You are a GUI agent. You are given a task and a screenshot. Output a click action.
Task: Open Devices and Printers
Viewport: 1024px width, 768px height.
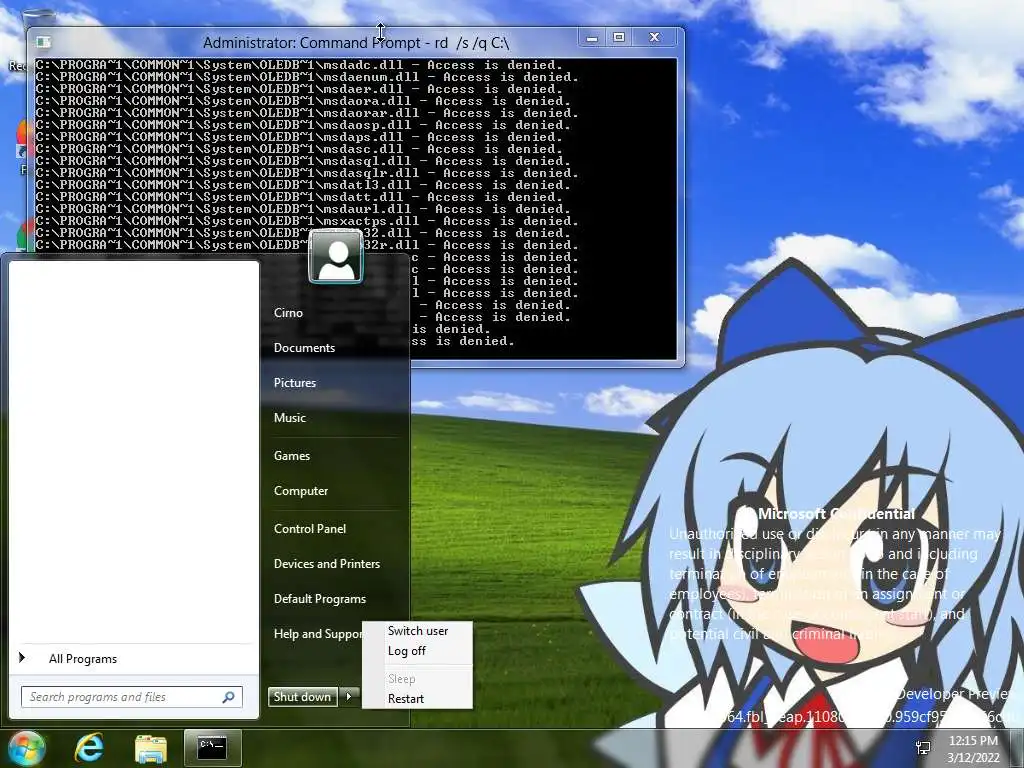[327, 564]
